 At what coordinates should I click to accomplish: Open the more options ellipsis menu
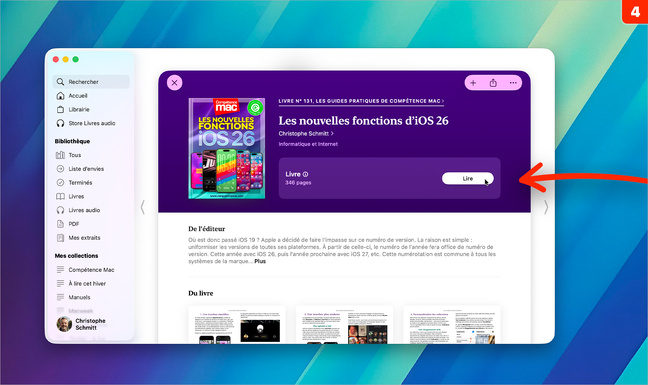pos(513,83)
